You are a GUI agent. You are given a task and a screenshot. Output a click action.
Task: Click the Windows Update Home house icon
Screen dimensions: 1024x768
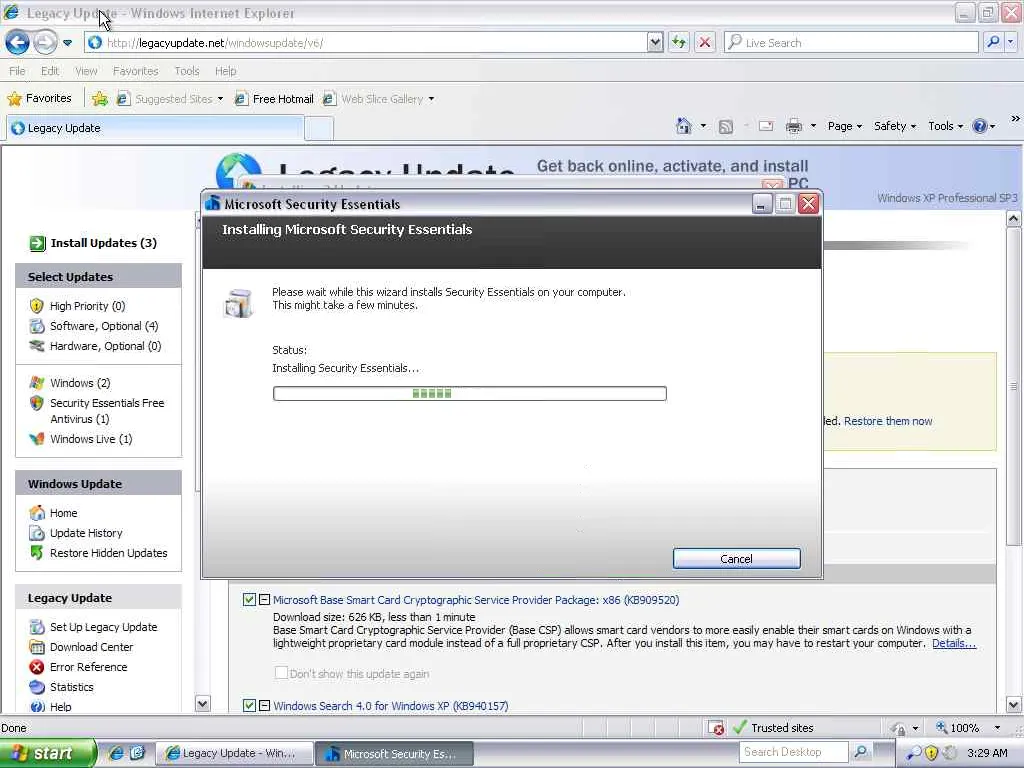coord(37,513)
